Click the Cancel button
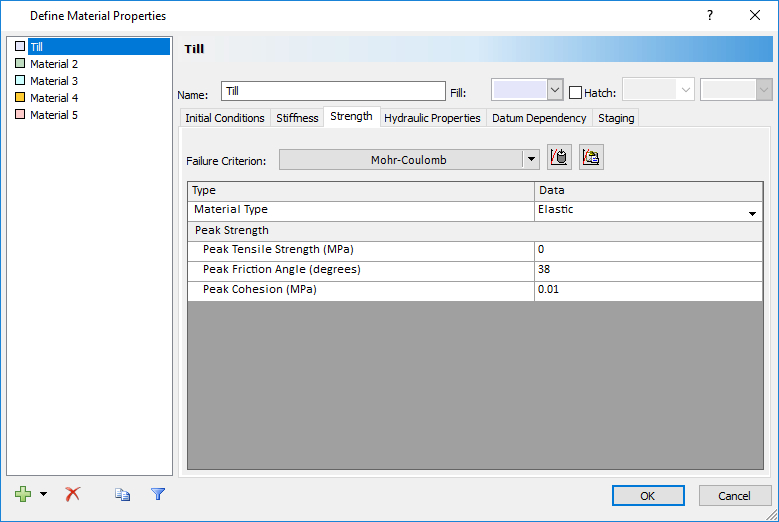The width and height of the screenshot is (779, 522). pyautogui.click(x=734, y=496)
